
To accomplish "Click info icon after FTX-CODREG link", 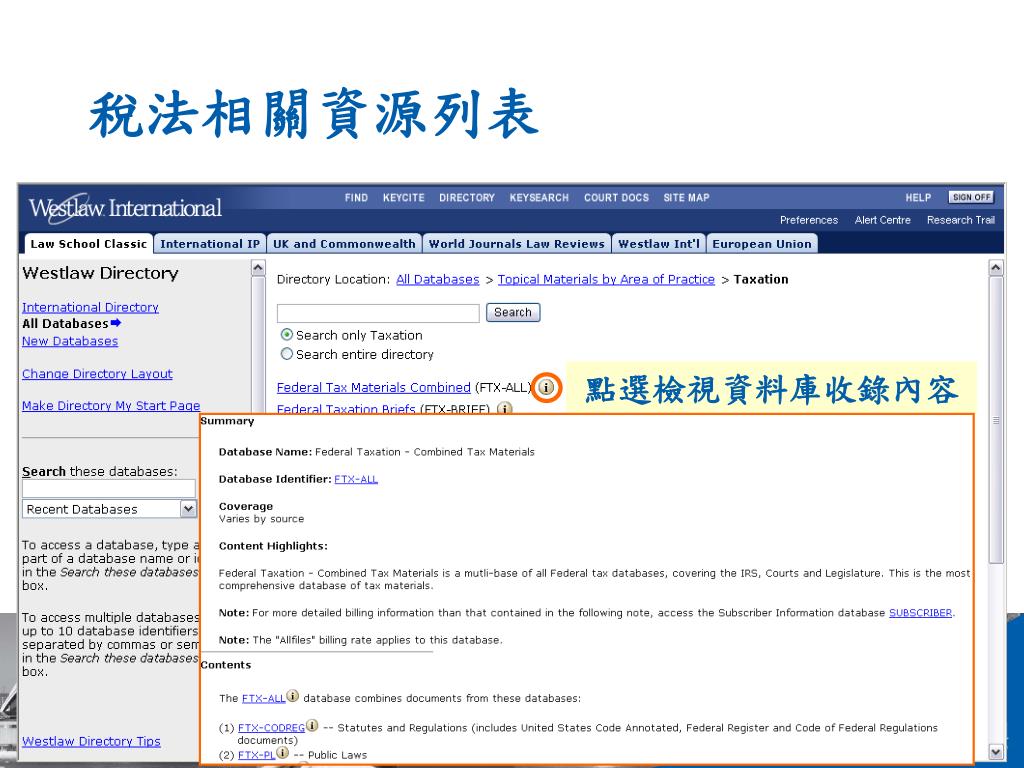I will pyautogui.click(x=312, y=726).
